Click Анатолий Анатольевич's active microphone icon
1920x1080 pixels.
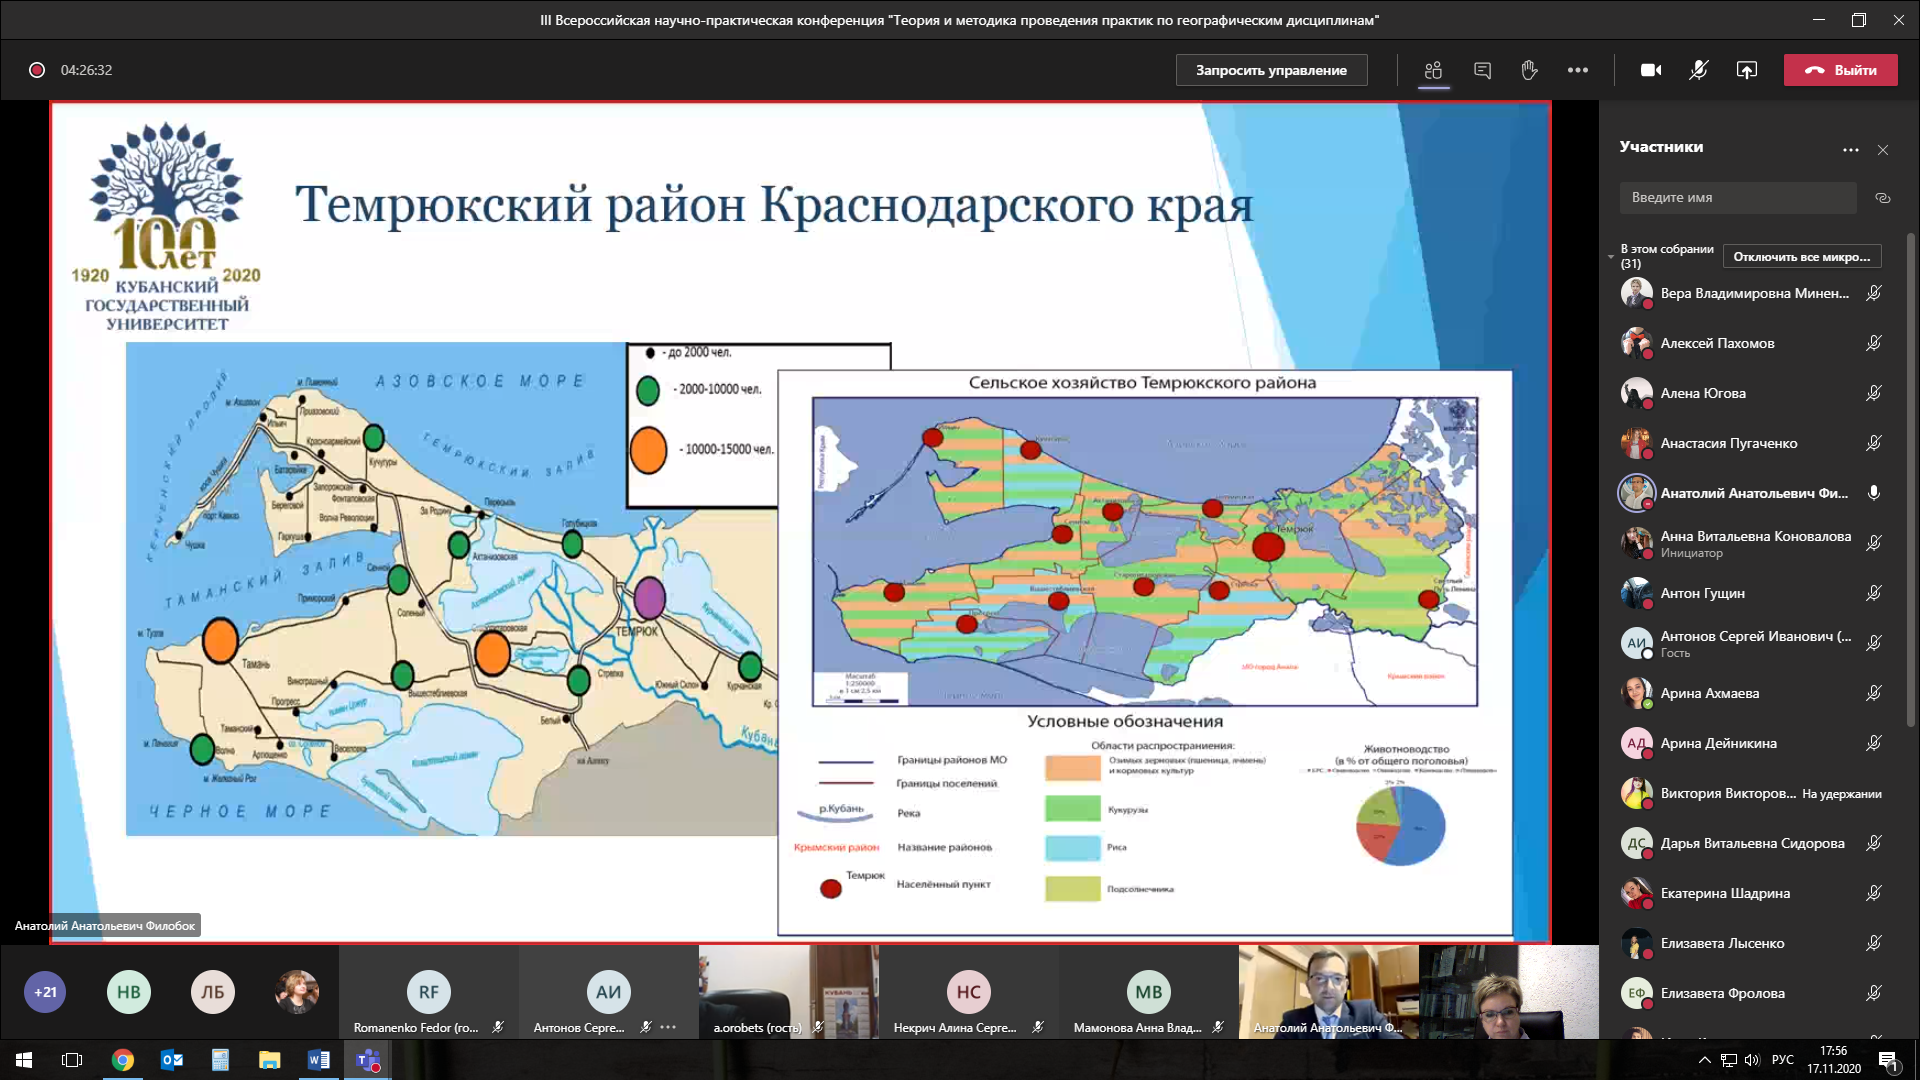coord(1874,493)
